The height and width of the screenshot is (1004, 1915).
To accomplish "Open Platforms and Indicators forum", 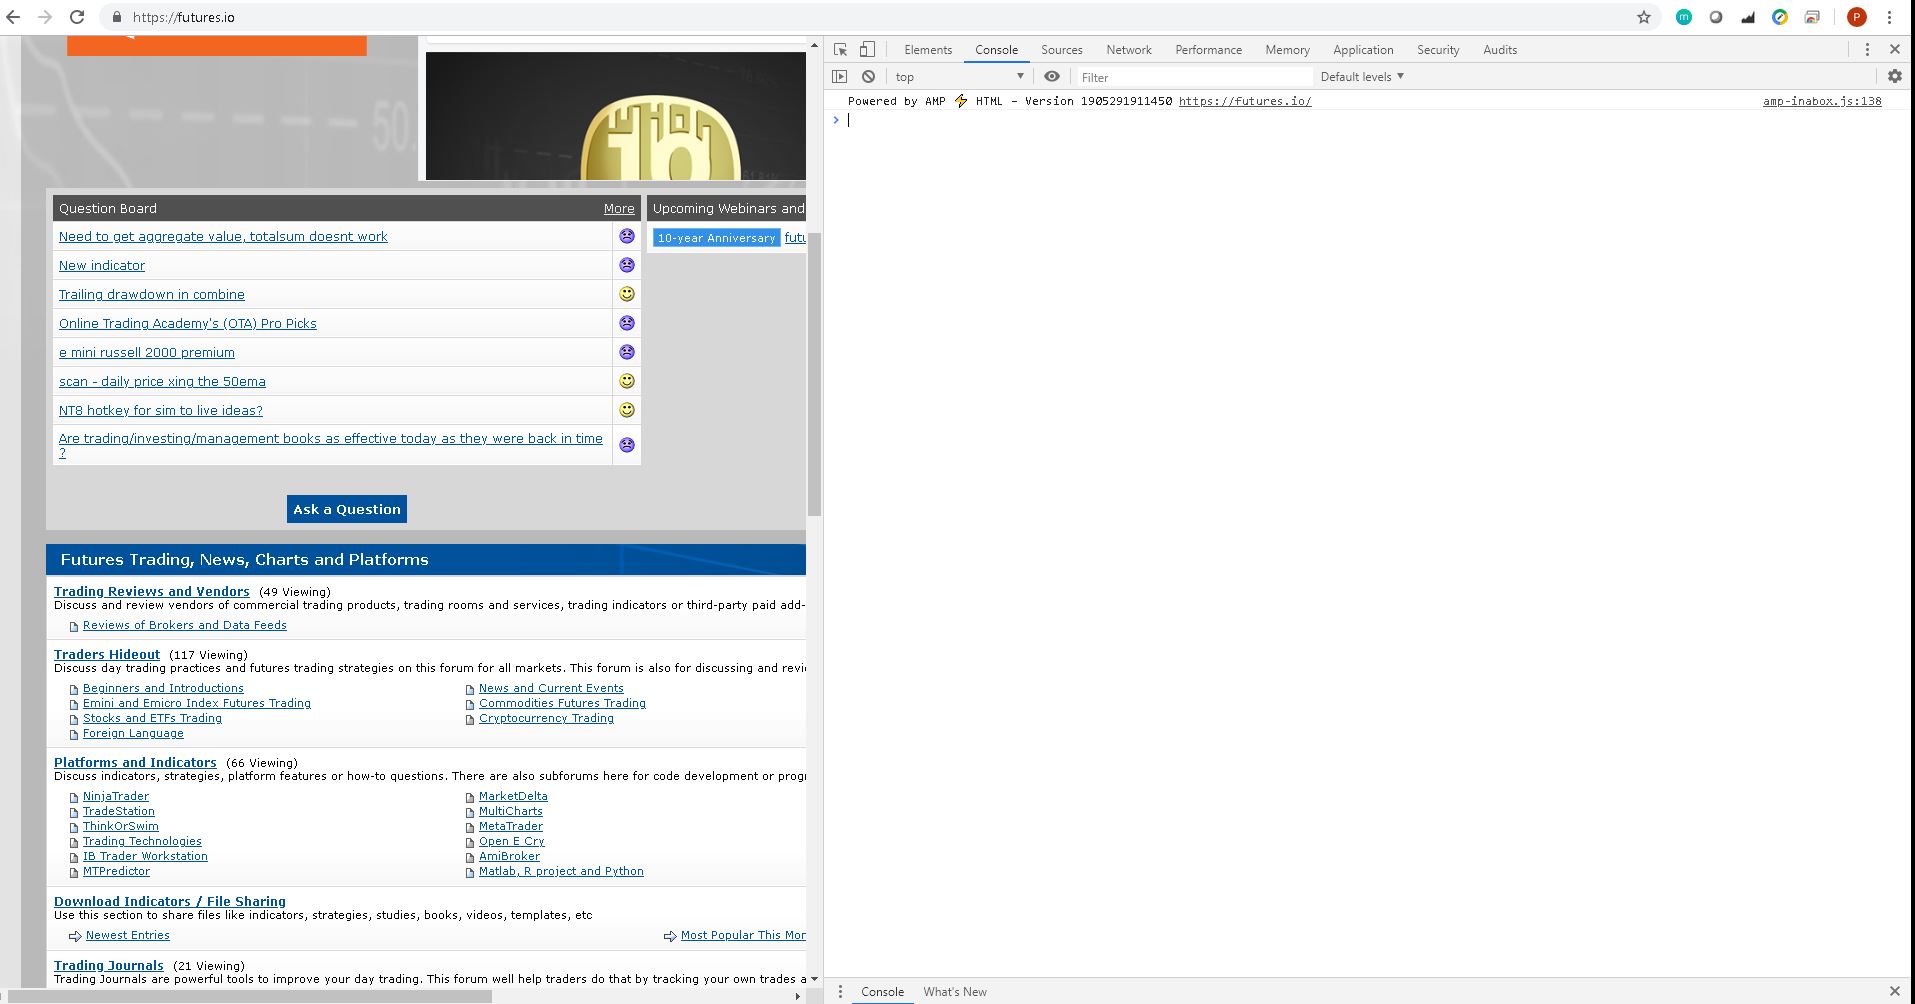I will [135, 763].
